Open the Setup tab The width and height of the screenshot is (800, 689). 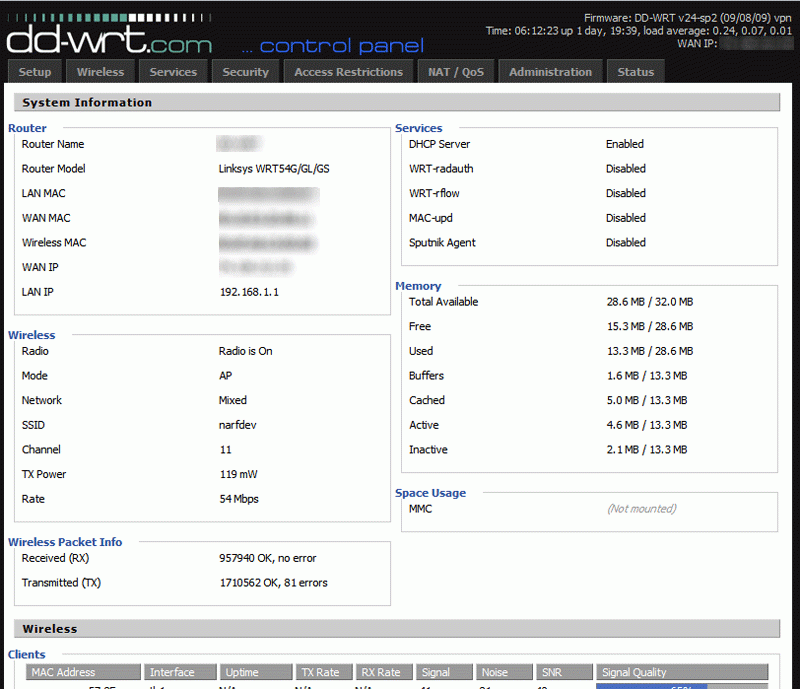coord(35,72)
